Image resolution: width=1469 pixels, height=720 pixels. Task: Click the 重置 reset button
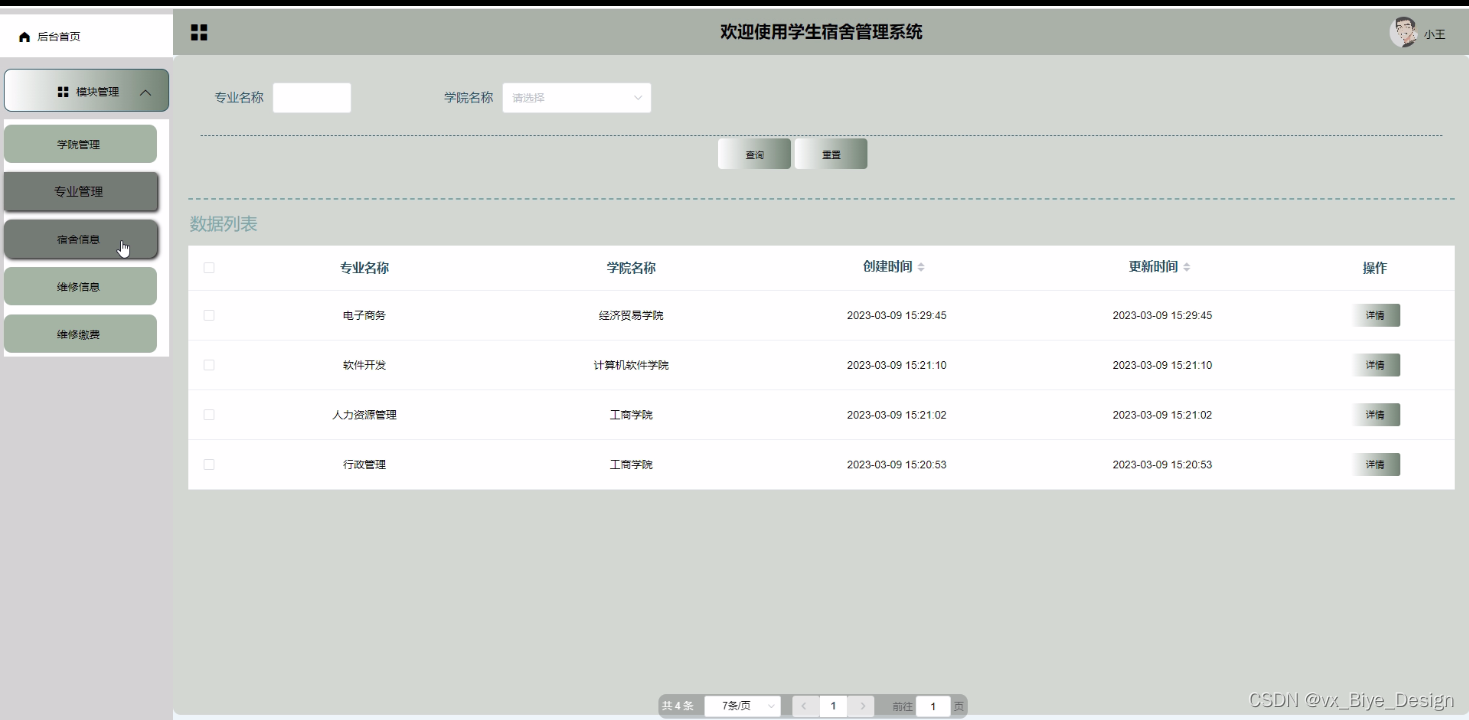click(x=831, y=154)
